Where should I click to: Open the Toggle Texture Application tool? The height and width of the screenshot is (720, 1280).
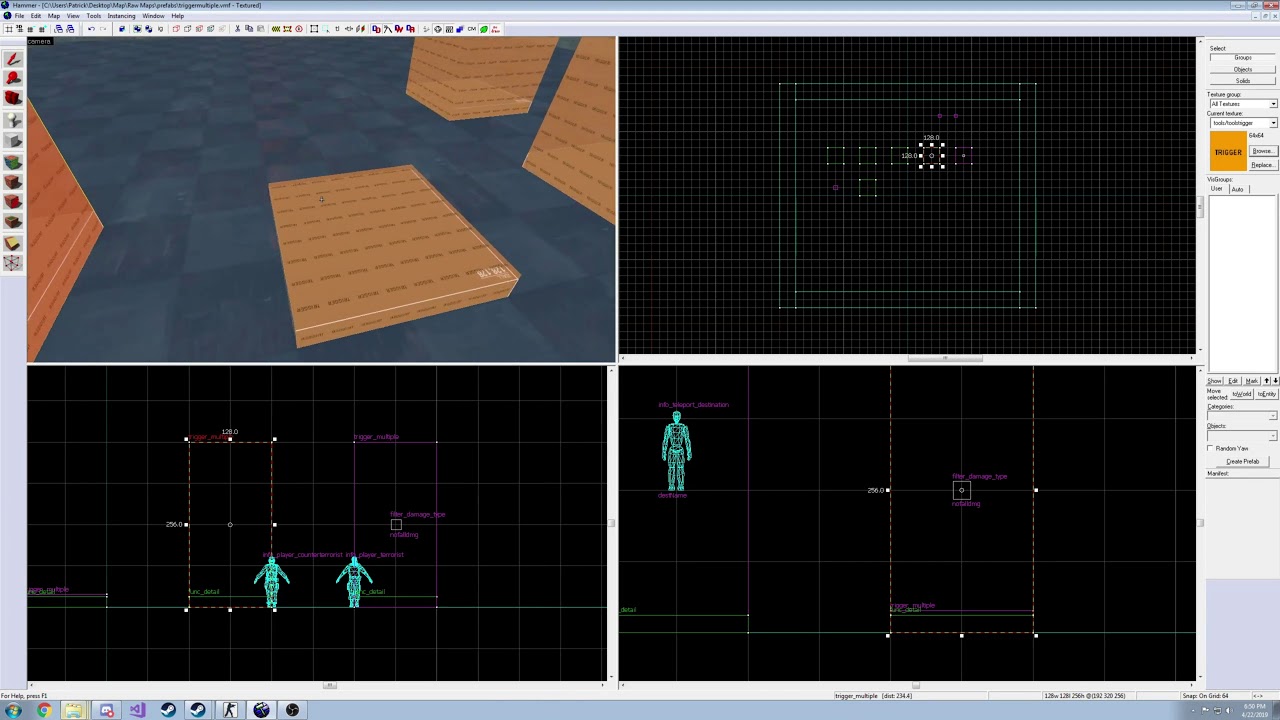point(13,162)
